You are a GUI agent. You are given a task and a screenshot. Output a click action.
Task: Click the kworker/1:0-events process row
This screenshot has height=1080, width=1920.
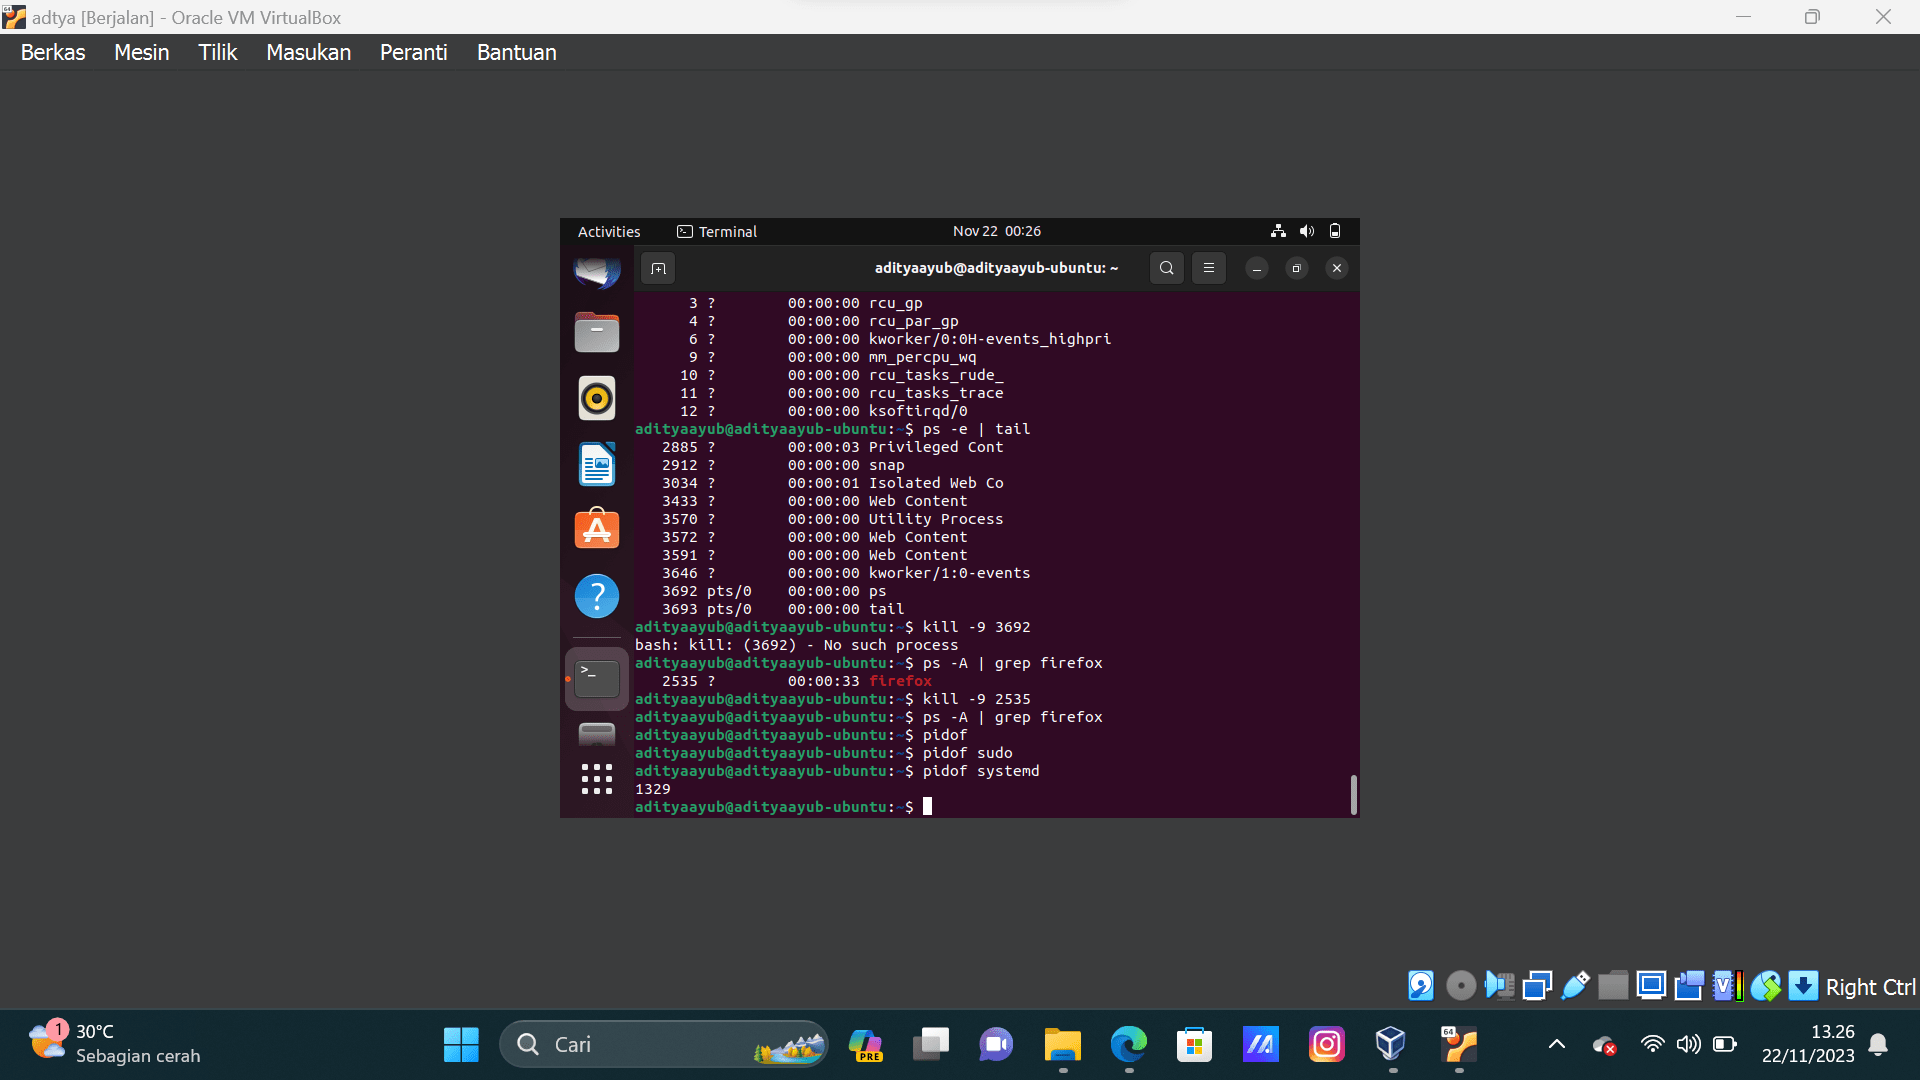click(846, 573)
